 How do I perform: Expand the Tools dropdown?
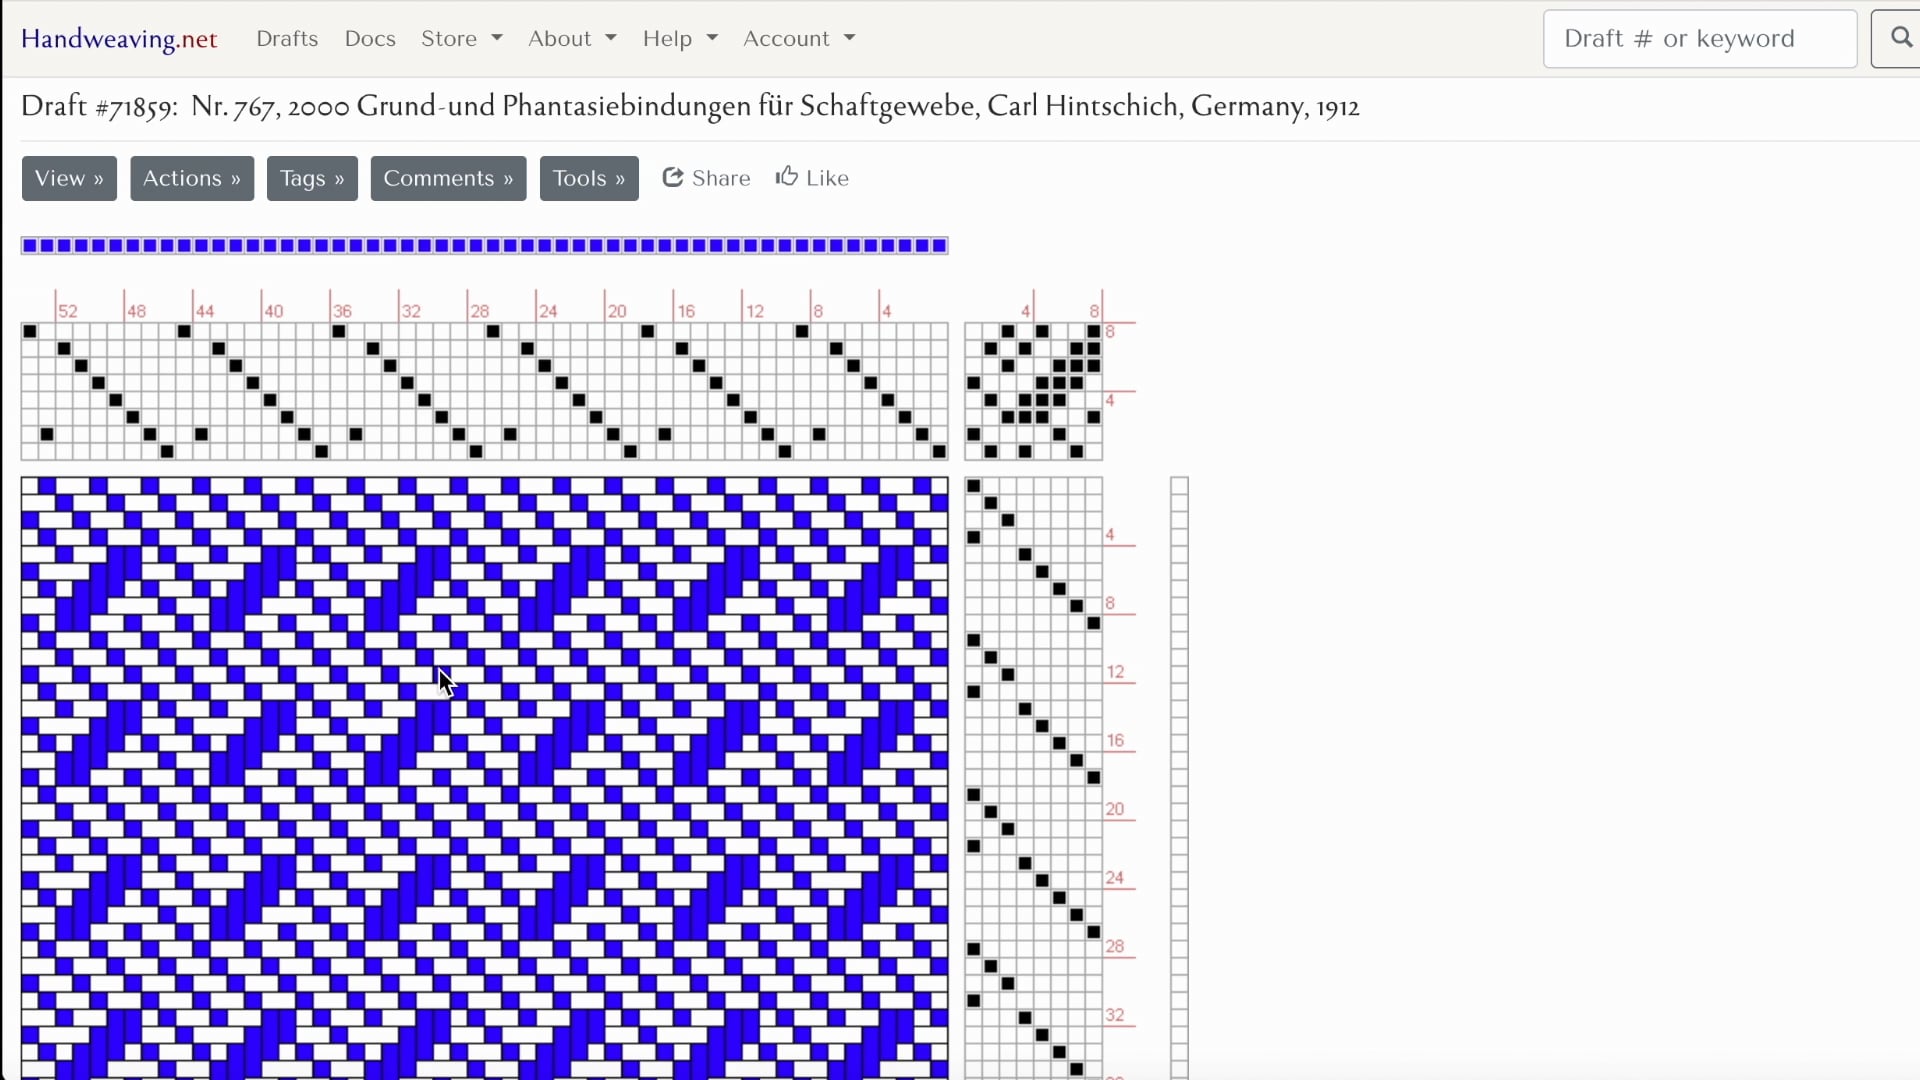pos(589,178)
